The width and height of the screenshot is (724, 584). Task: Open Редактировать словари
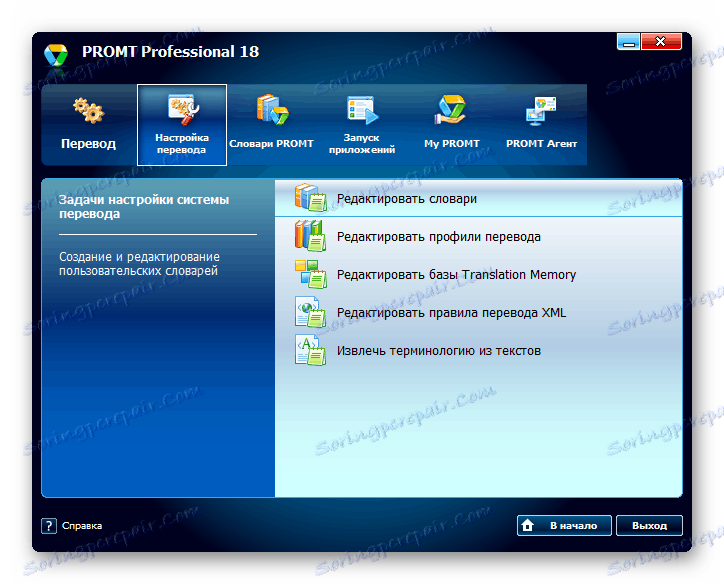478,199
